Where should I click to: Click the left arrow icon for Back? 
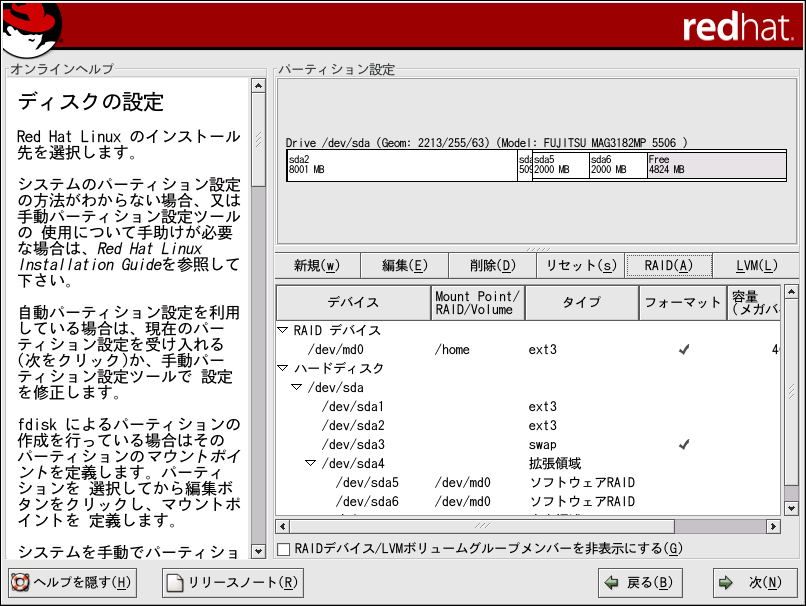(x=611, y=582)
